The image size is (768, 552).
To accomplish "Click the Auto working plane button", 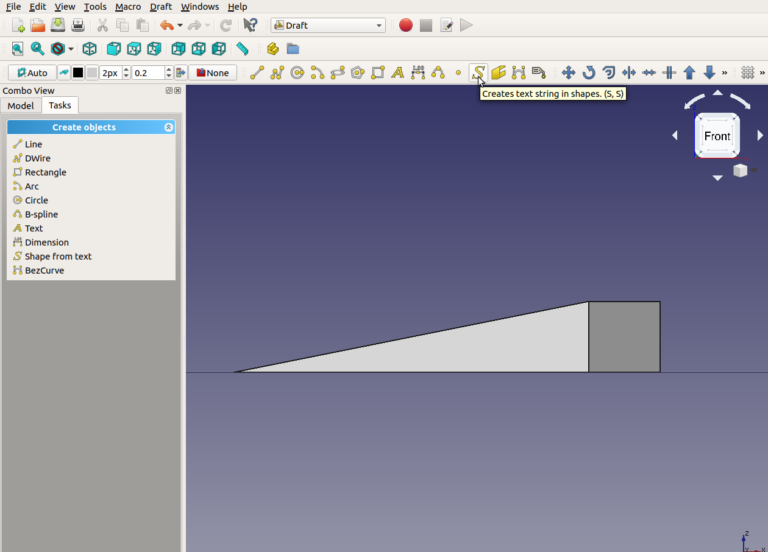I will [x=32, y=73].
